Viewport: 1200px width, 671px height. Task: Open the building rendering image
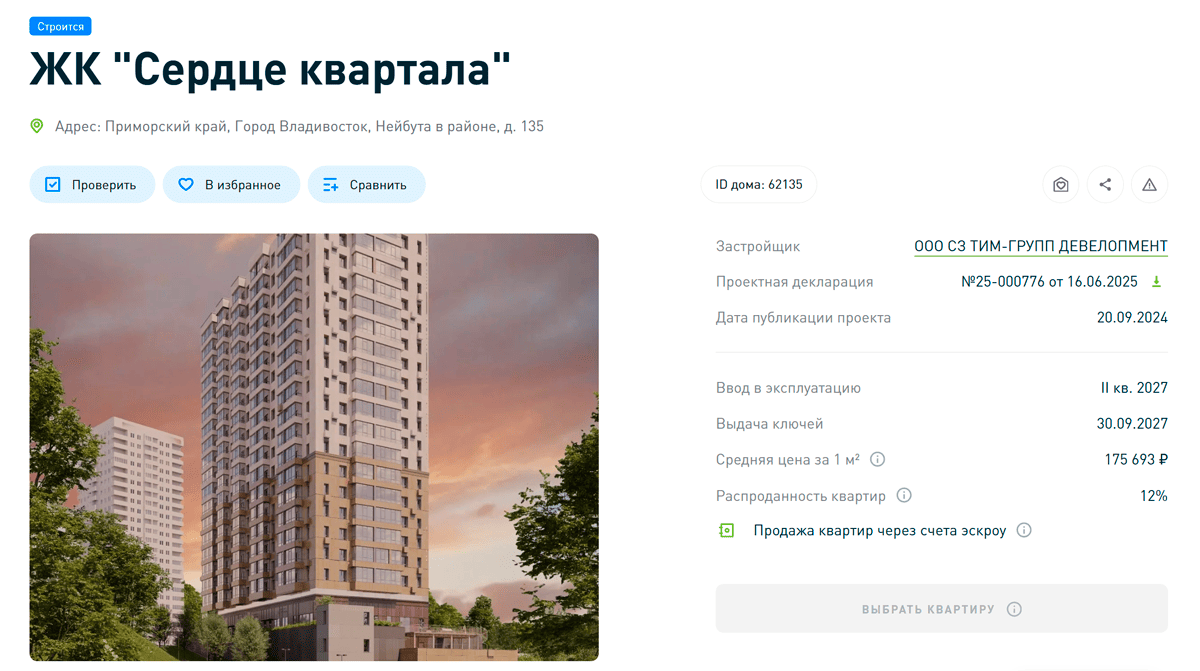(x=314, y=447)
